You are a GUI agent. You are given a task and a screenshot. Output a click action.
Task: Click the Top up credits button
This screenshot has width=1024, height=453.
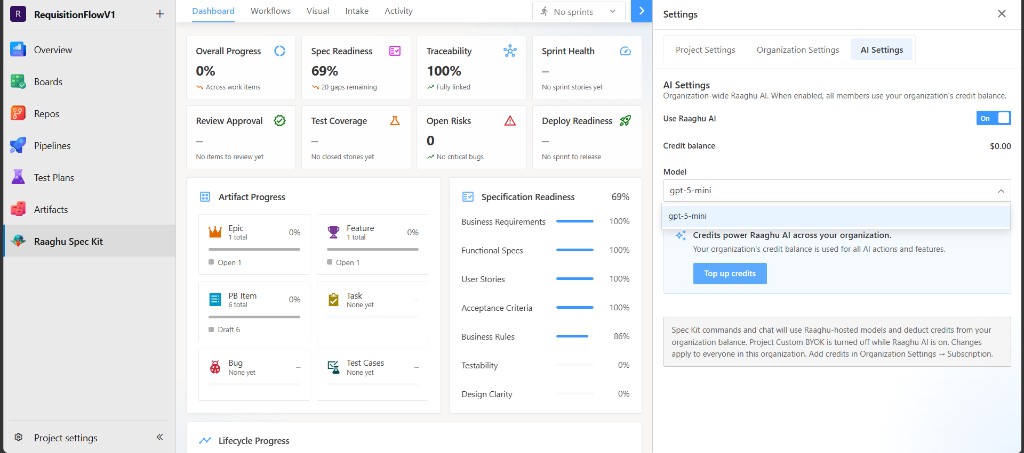(729, 273)
